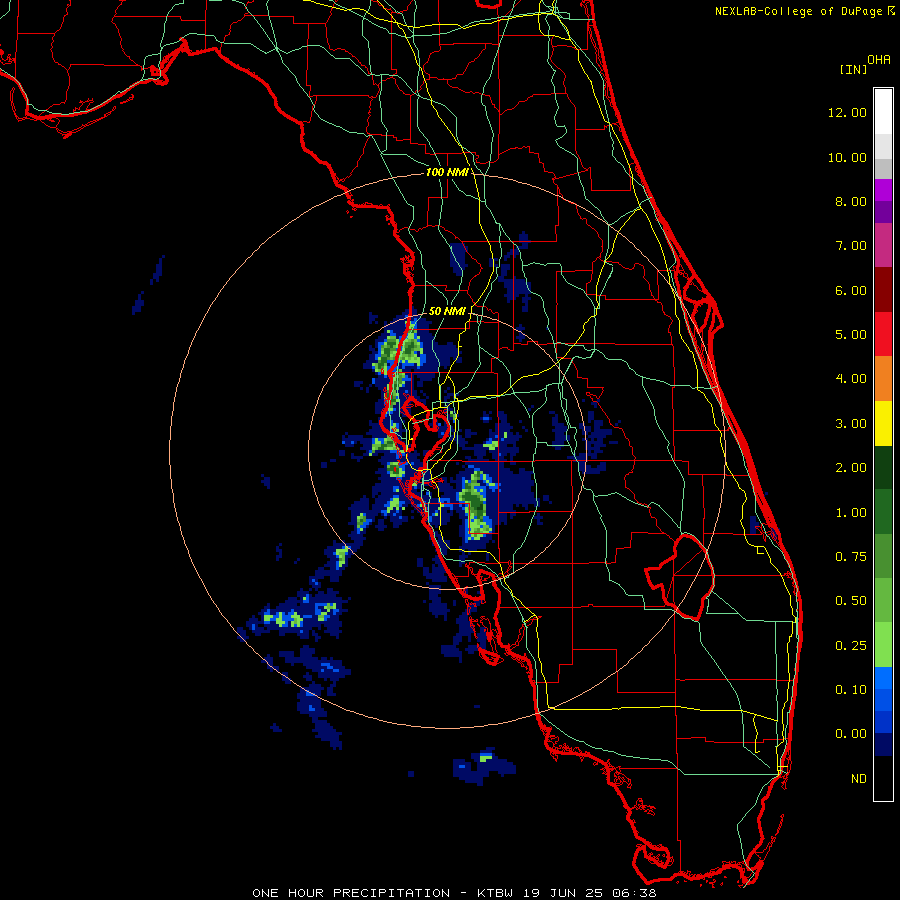Screen dimensions: 900x900
Task: Click the 1.00 legend value
Action: pos(851,513)
